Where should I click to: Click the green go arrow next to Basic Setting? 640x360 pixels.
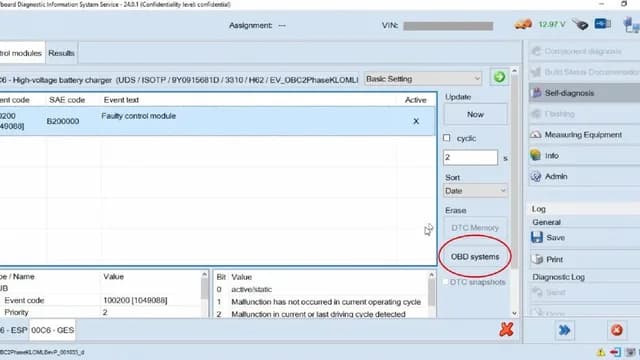499,77
